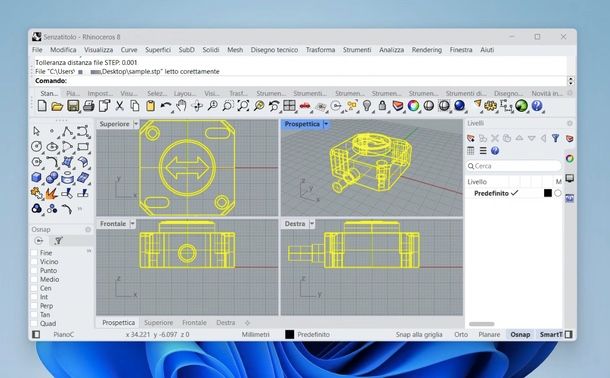Open the Superfici menu

click(x=158, y=50)
